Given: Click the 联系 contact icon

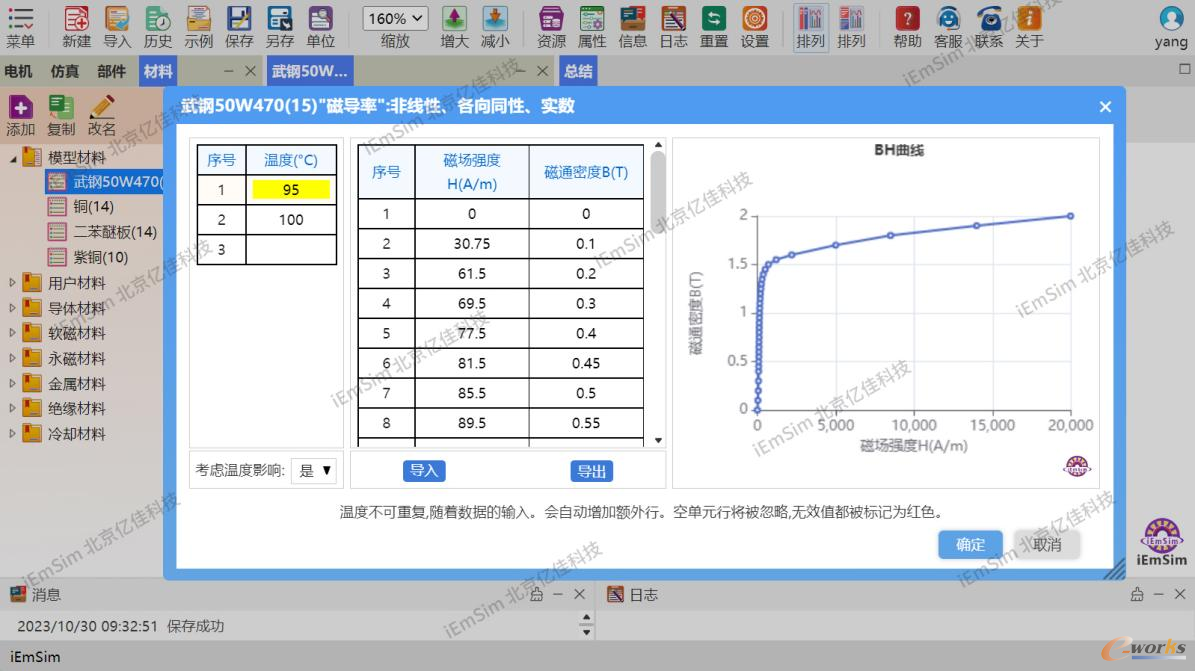Looking at the screenshot, I should 989,27.
